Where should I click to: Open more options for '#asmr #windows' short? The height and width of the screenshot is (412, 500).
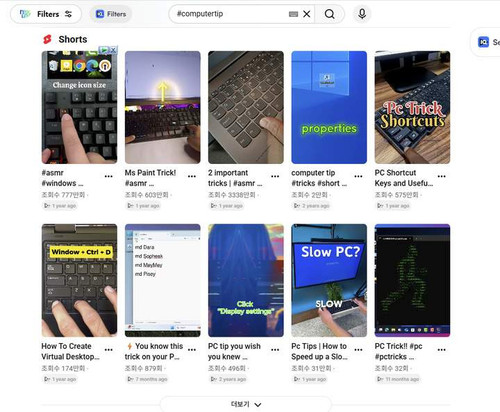tap(109, 176)
